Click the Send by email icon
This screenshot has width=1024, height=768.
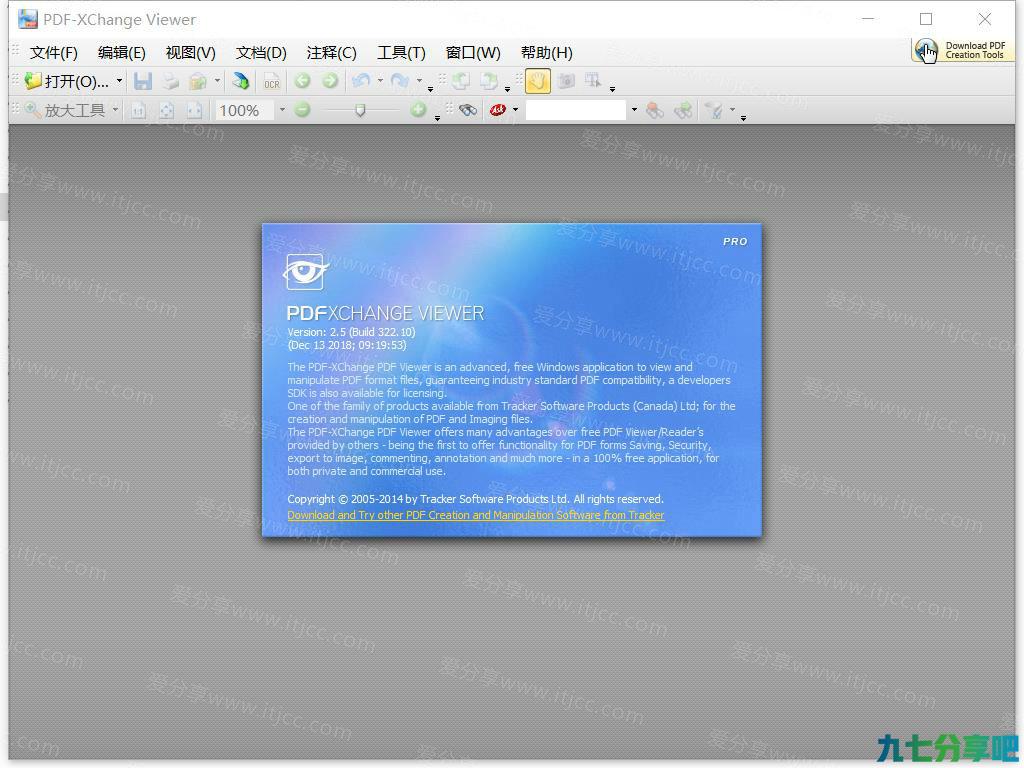click(x=197, y=81)
